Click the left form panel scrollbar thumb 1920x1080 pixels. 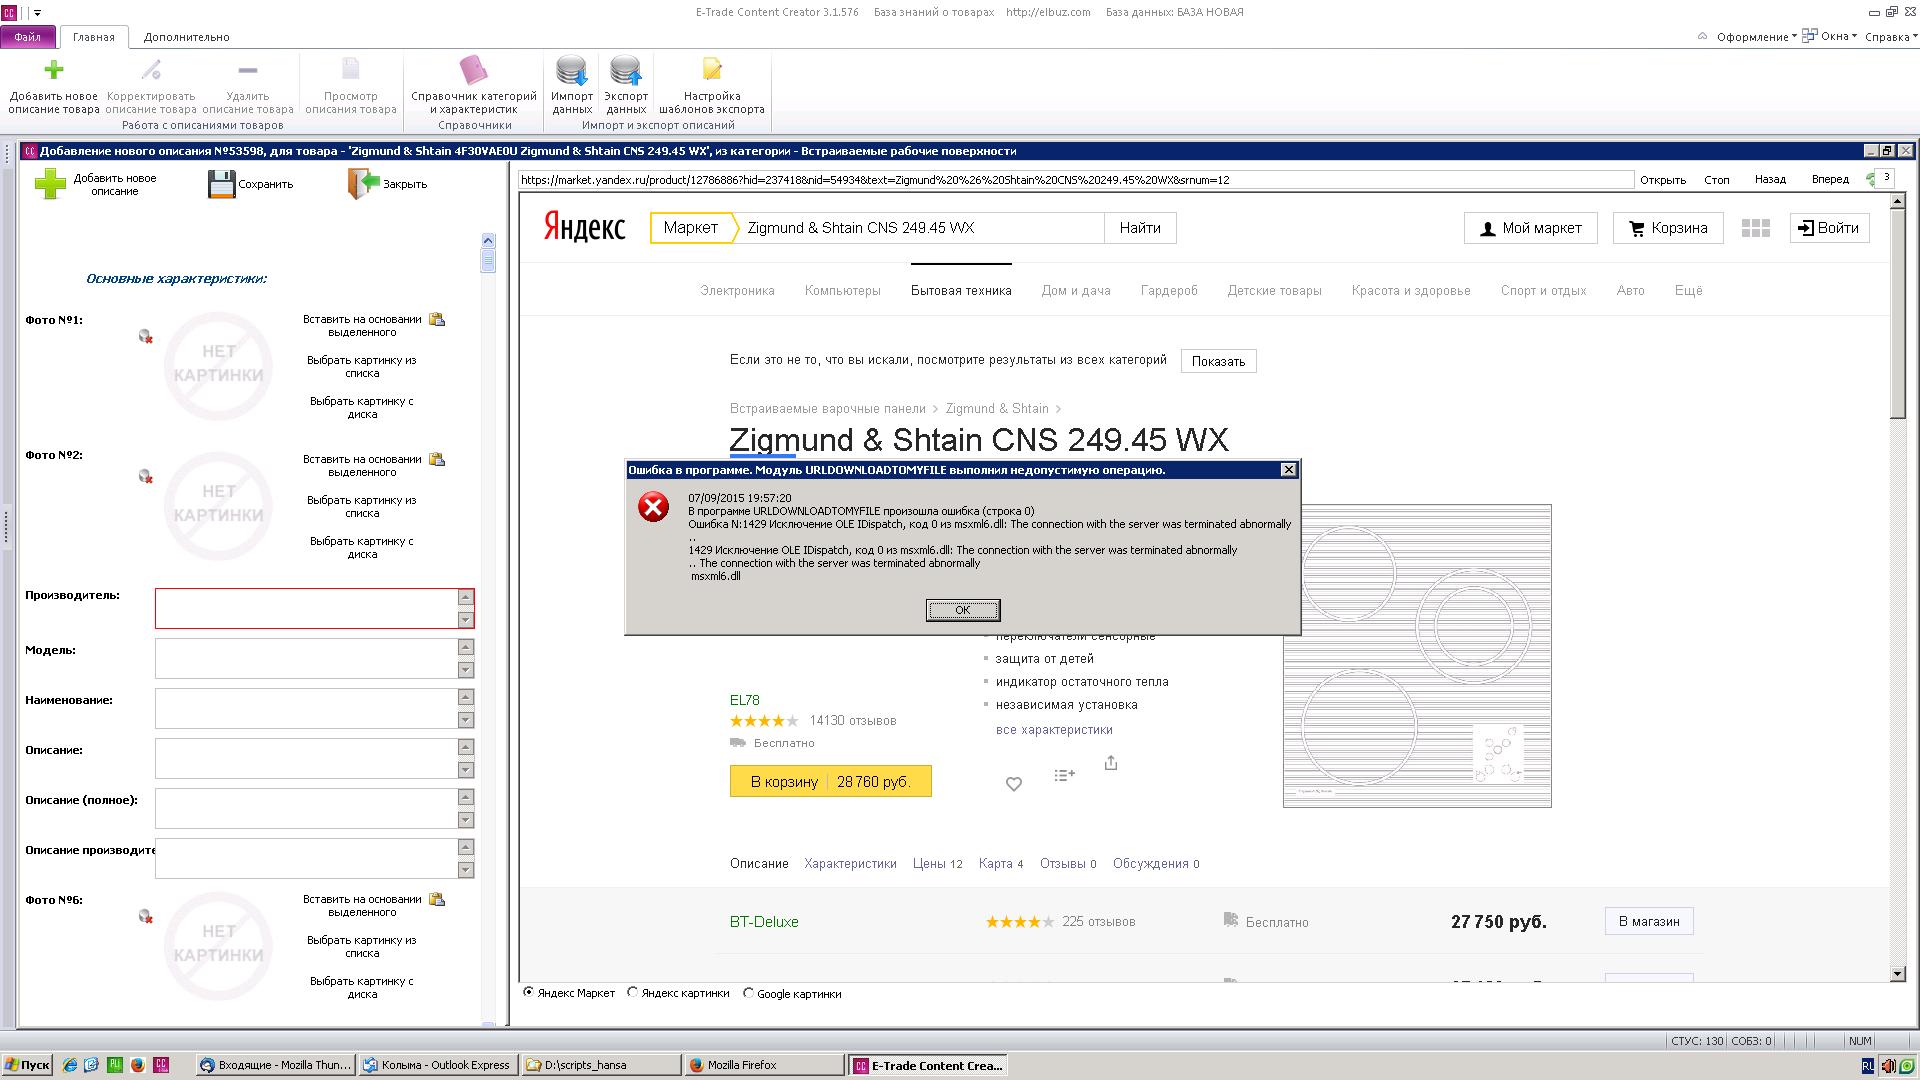(x=488, y=260)
